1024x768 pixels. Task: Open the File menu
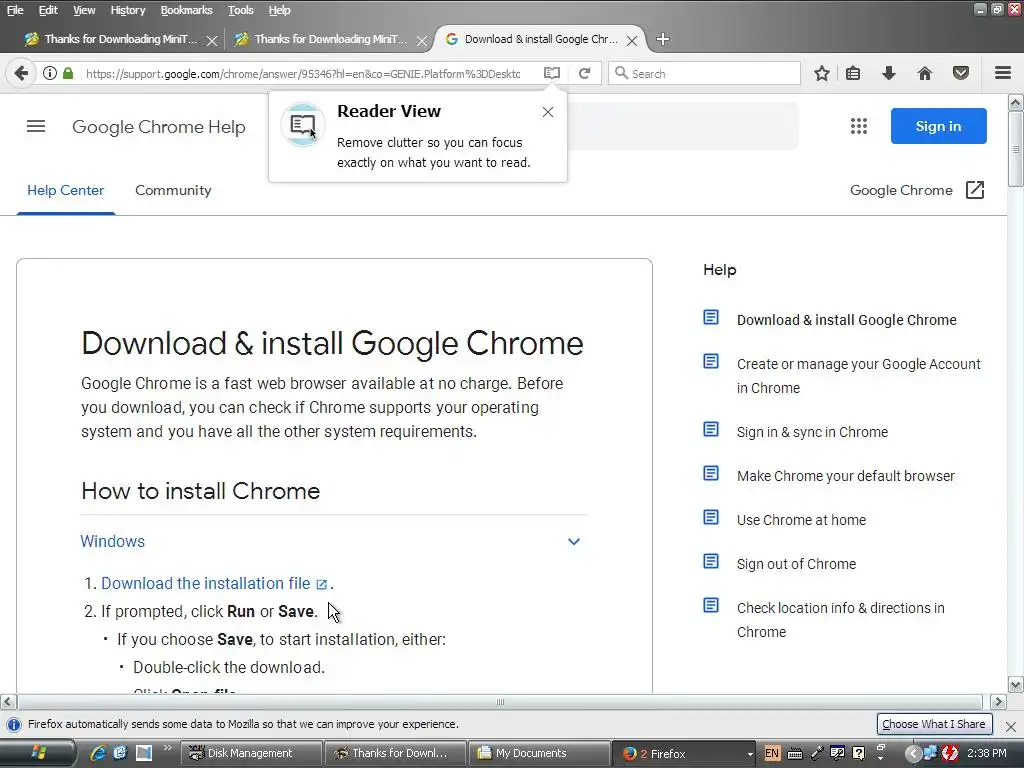point(14,10)
